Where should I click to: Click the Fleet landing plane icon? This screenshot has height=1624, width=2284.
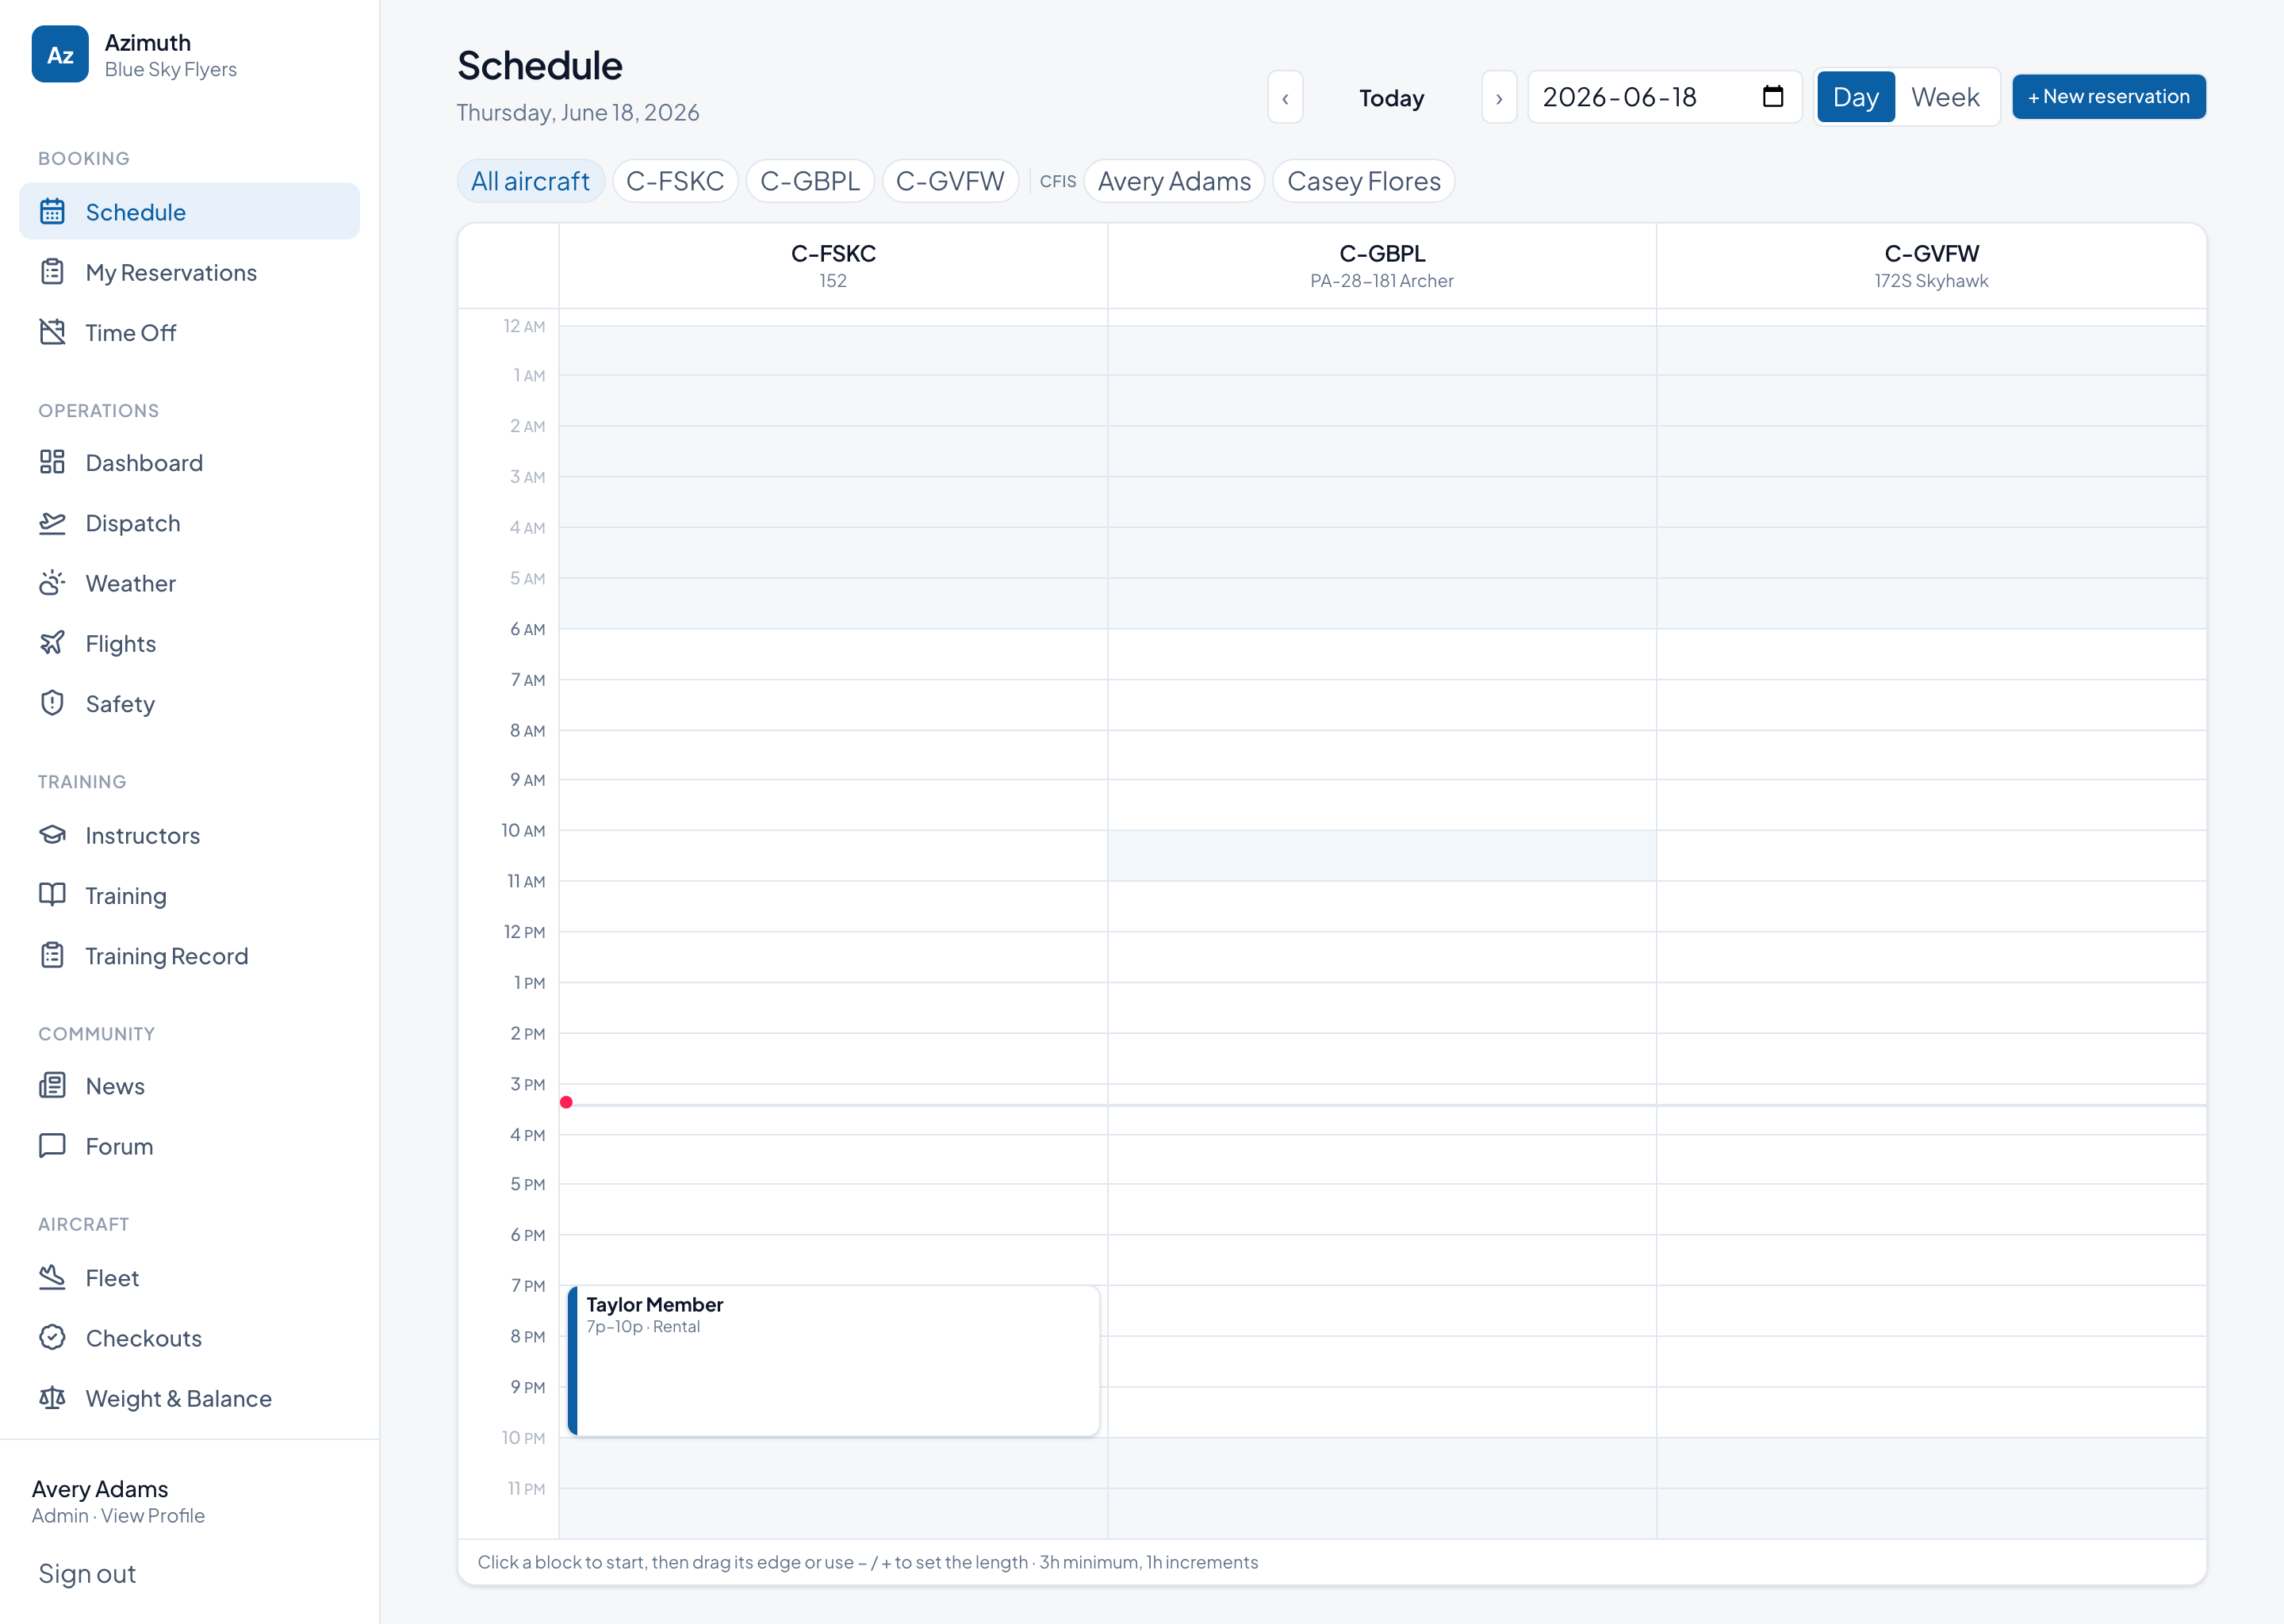pyautogui.click(x=52, y=1277)
